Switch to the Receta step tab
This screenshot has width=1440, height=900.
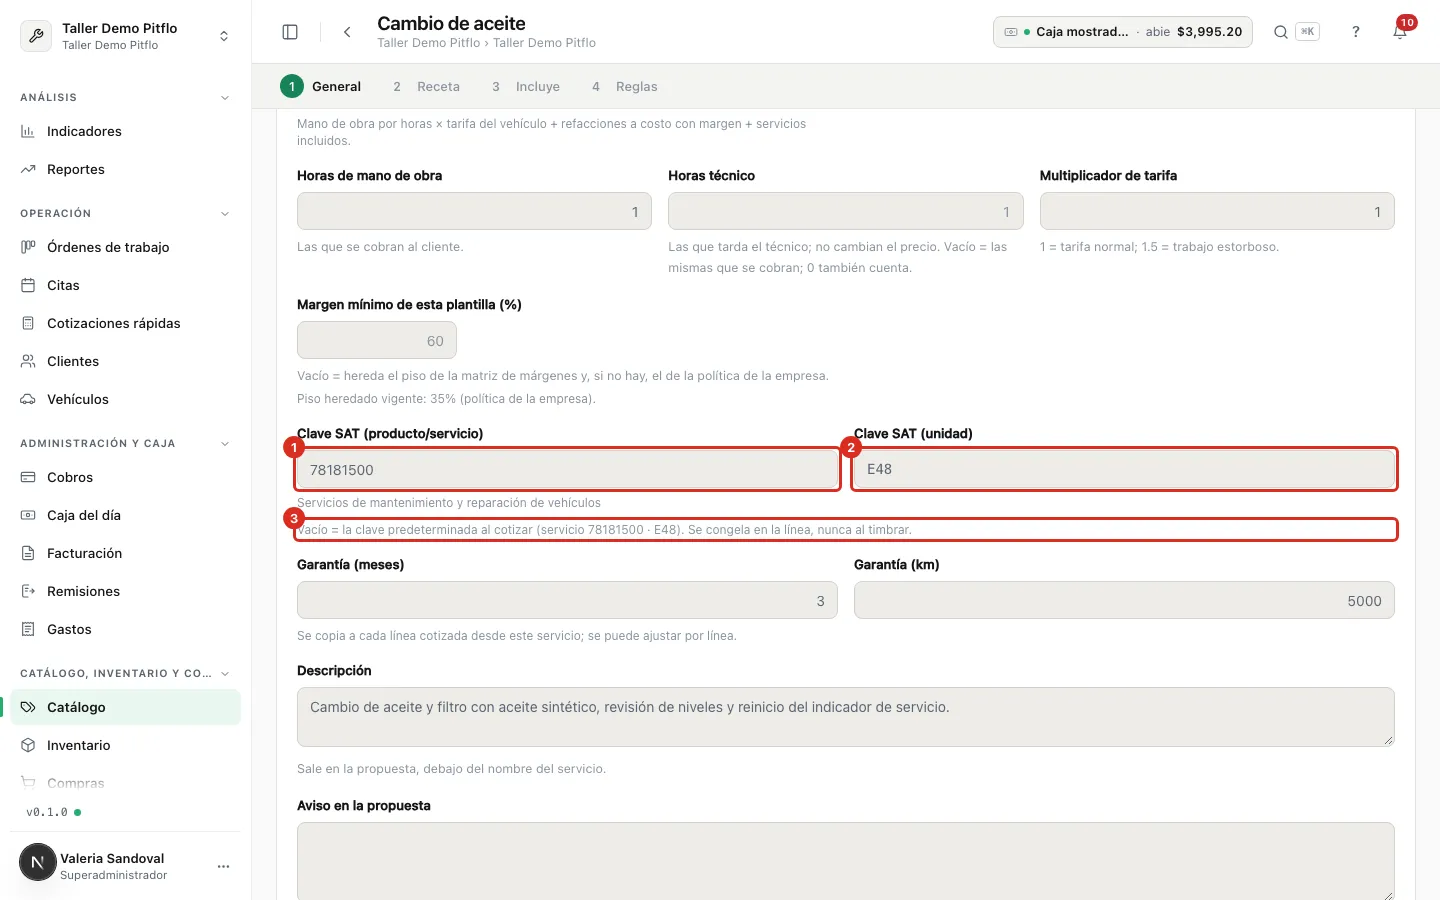[425, 87]
